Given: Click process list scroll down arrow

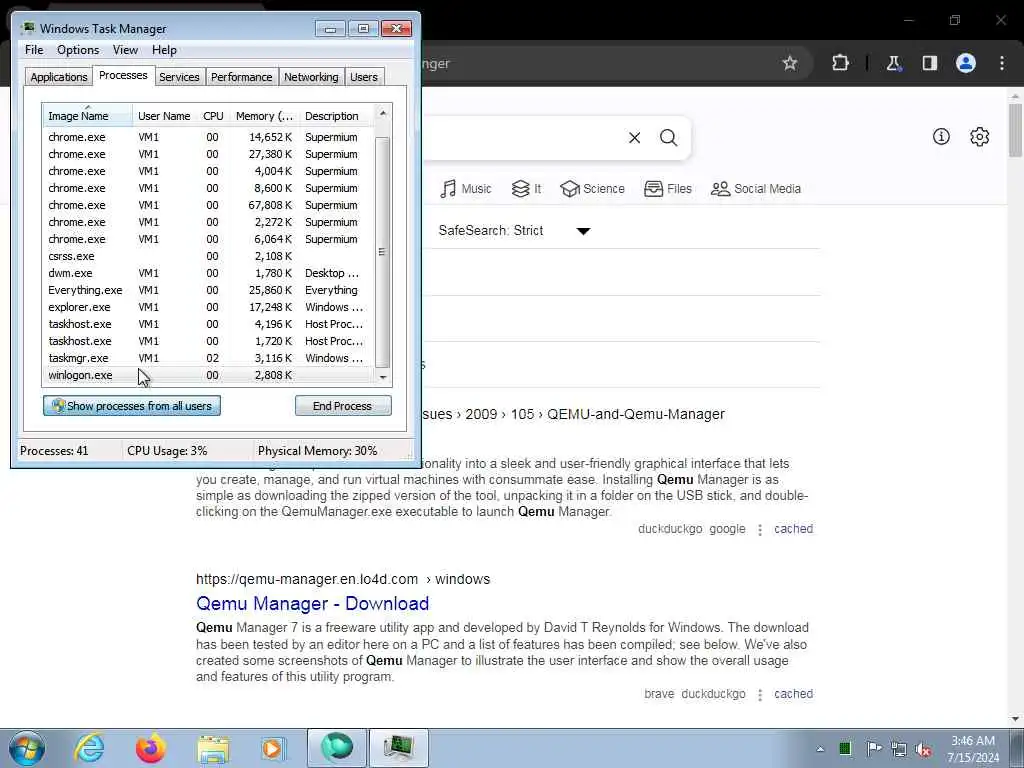Looking at the screenshot, I should coord(383,377).
